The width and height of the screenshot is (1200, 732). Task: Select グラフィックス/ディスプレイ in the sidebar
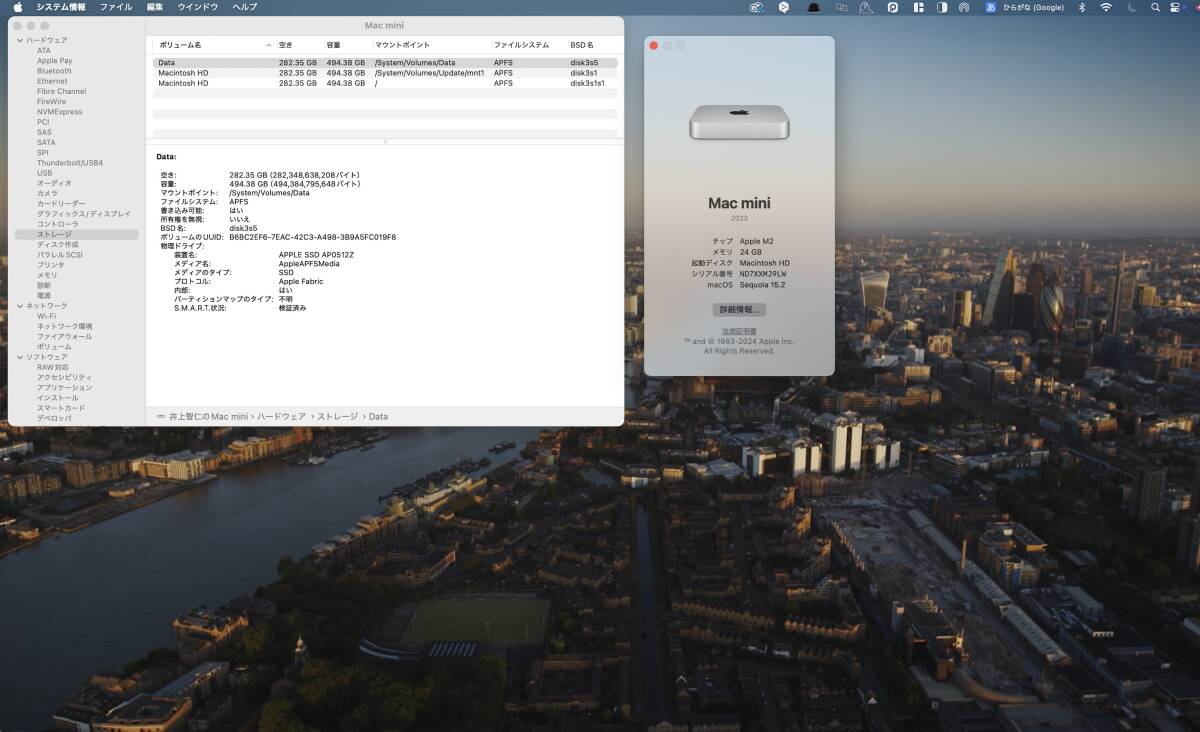click(x=84, y=214)
